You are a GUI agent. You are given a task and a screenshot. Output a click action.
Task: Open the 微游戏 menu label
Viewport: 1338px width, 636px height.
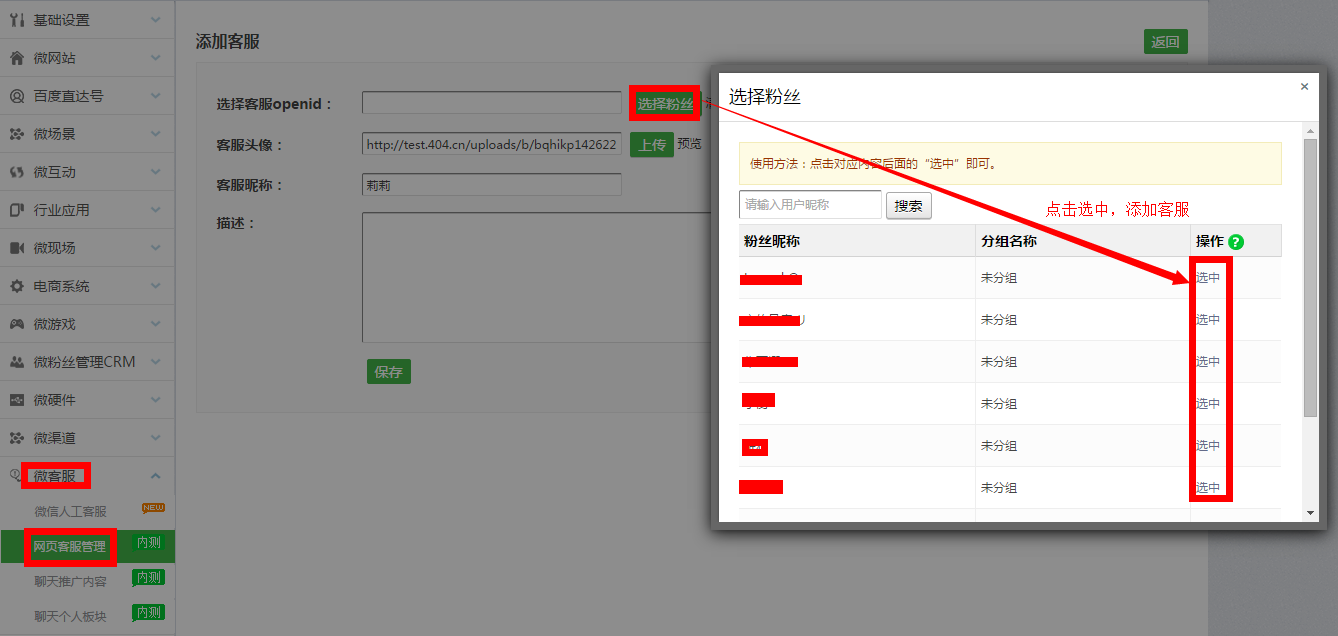pos(54,324)
